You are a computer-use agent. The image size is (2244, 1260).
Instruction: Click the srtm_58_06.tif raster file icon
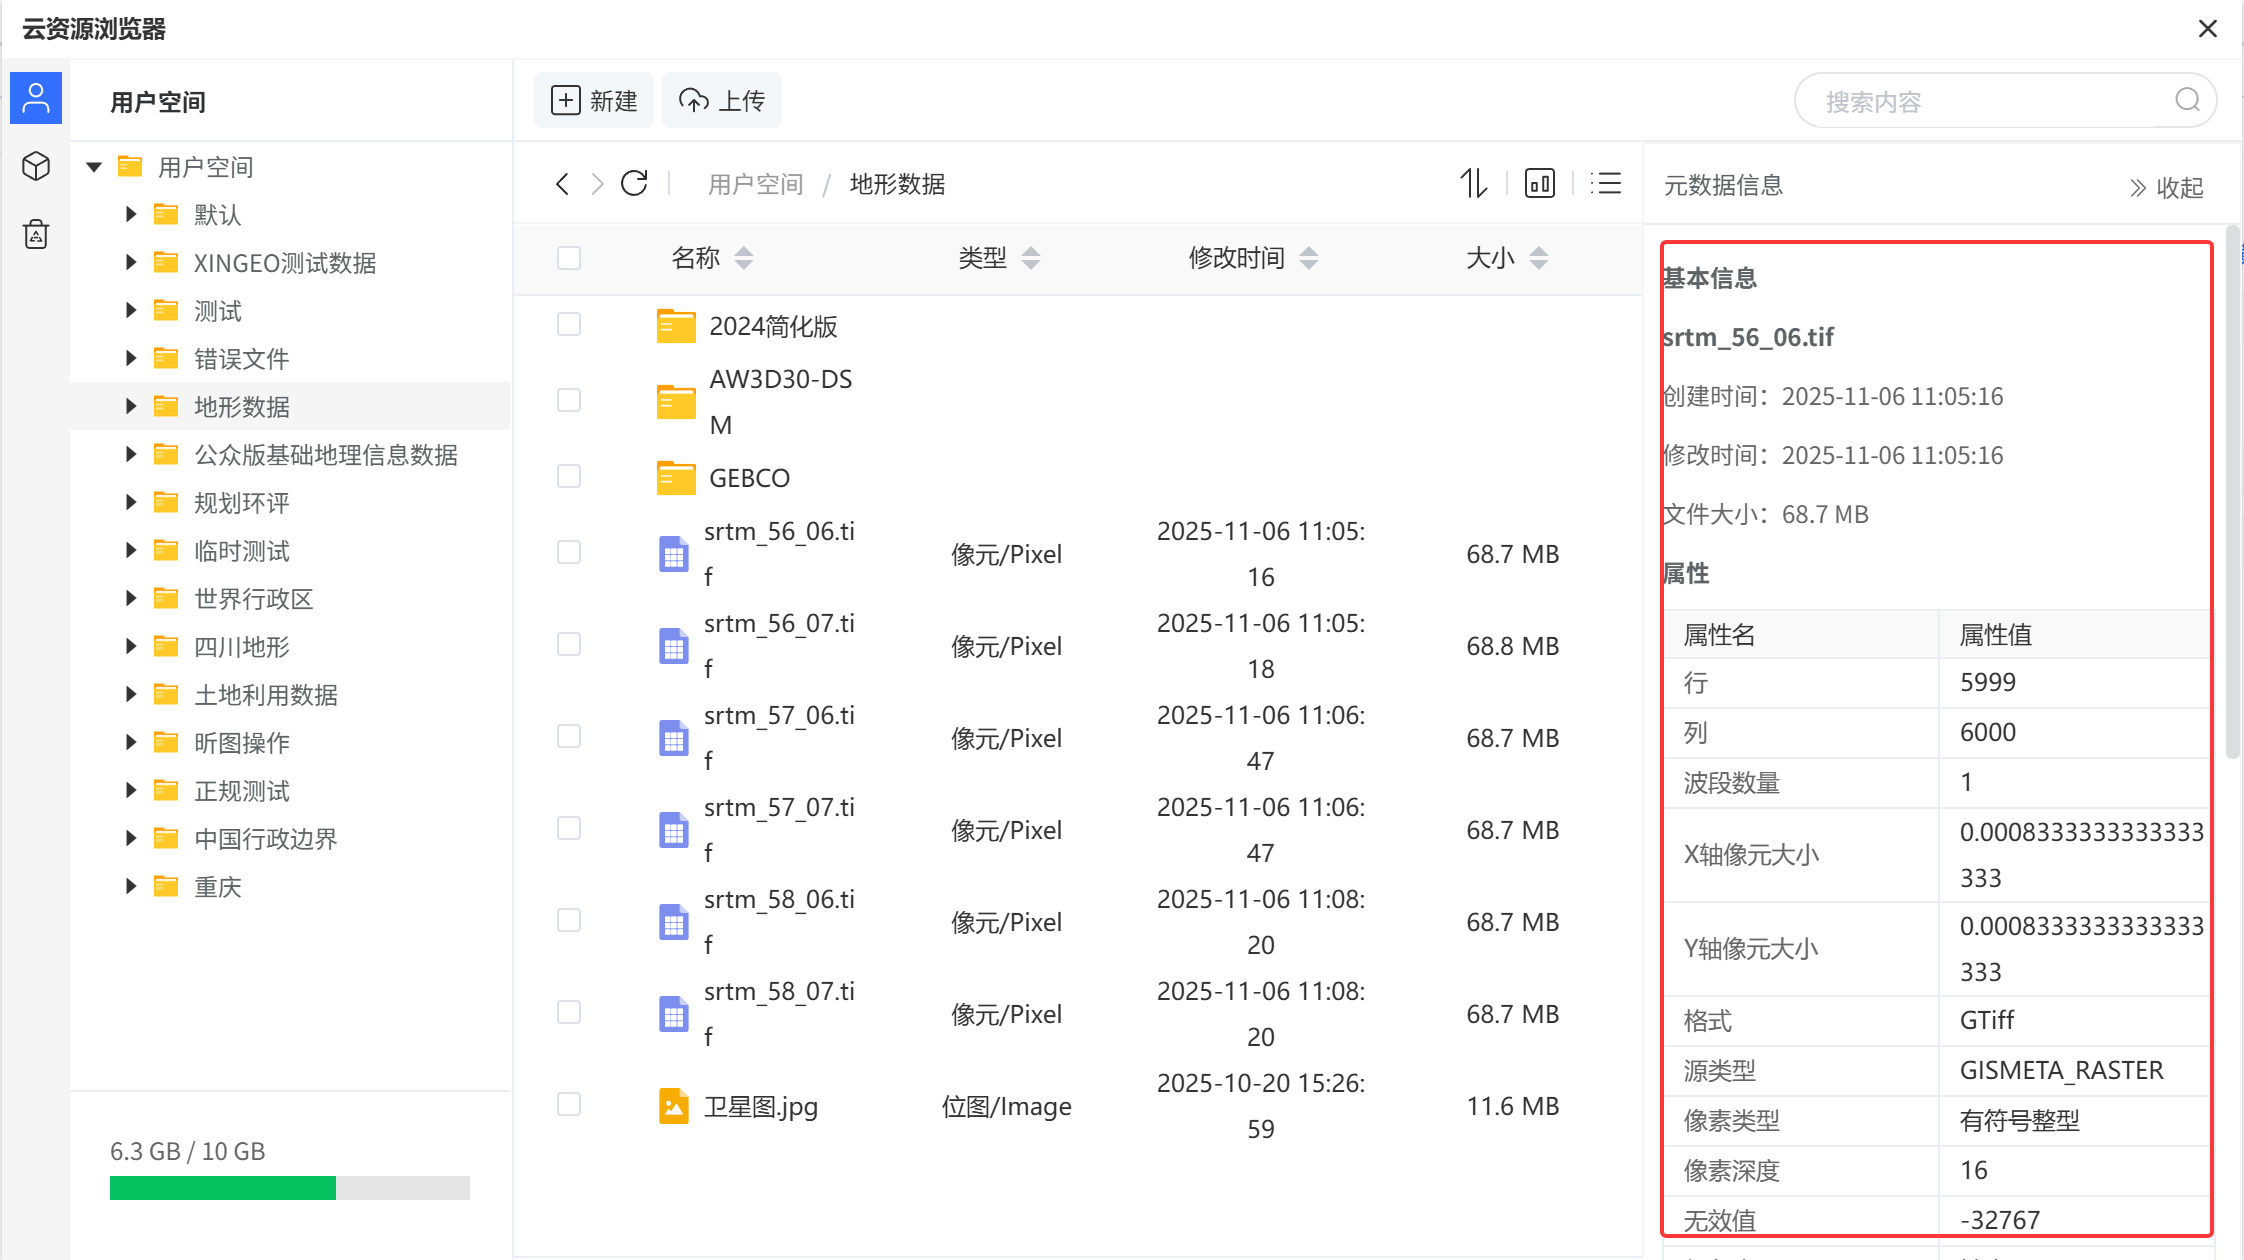[x=674, y=922]
